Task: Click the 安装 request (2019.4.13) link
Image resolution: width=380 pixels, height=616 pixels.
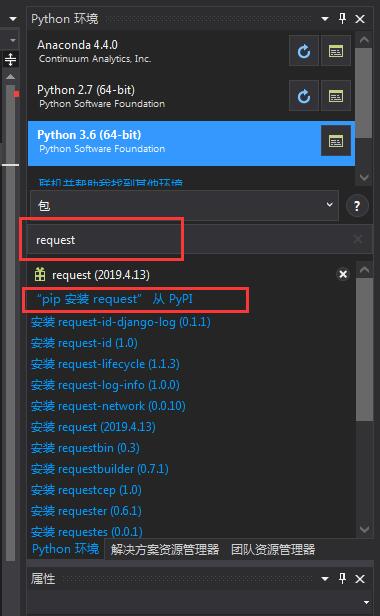Action: point(93,427)
